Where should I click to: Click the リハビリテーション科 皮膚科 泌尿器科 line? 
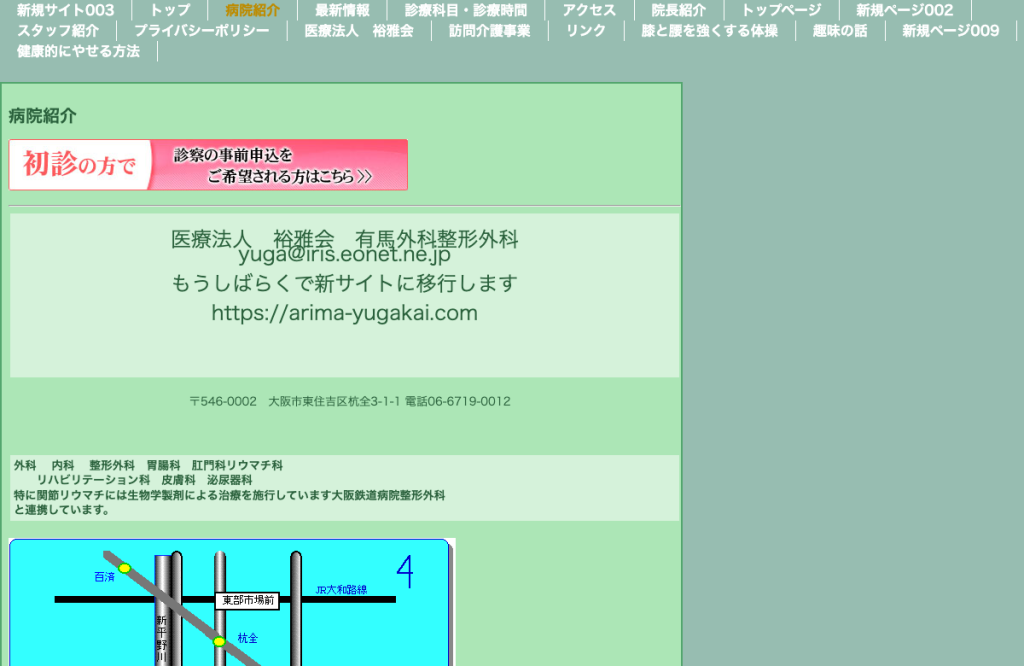144,480
